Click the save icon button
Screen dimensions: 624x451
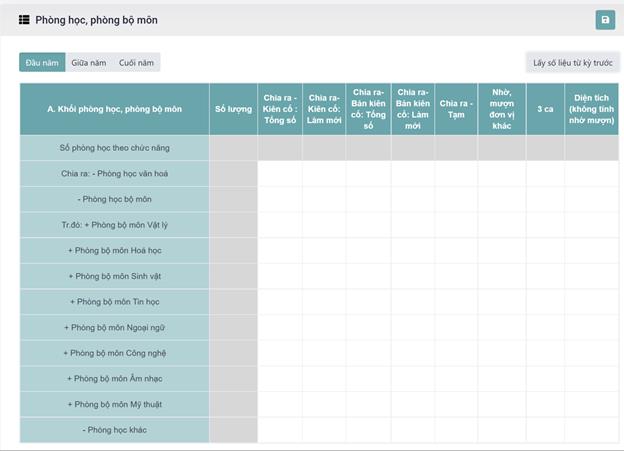click(604, 20)
